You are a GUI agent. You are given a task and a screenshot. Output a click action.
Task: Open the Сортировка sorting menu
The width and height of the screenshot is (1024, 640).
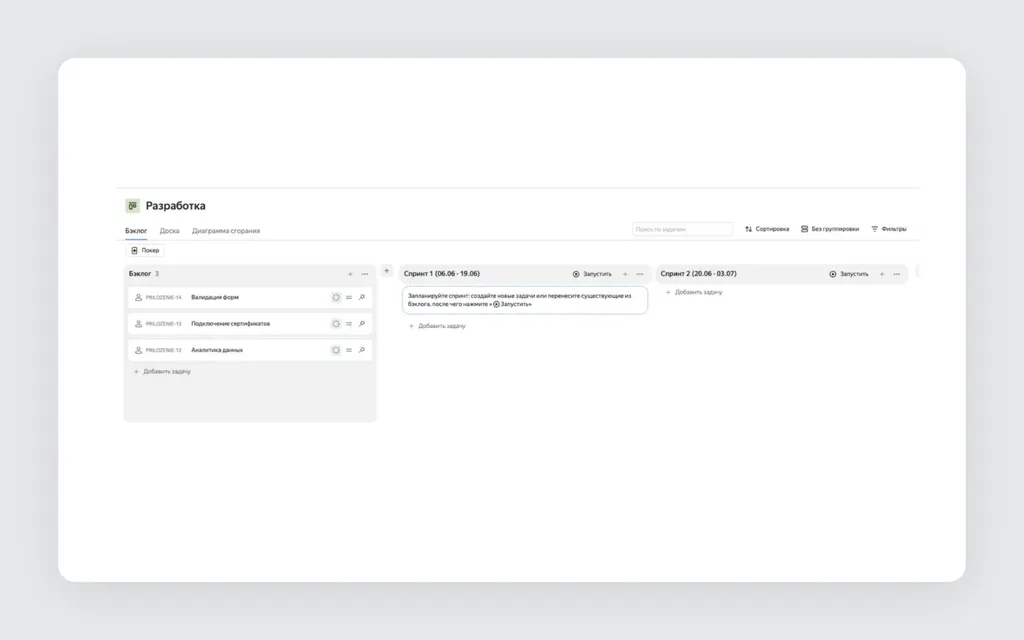pos(767,229)
